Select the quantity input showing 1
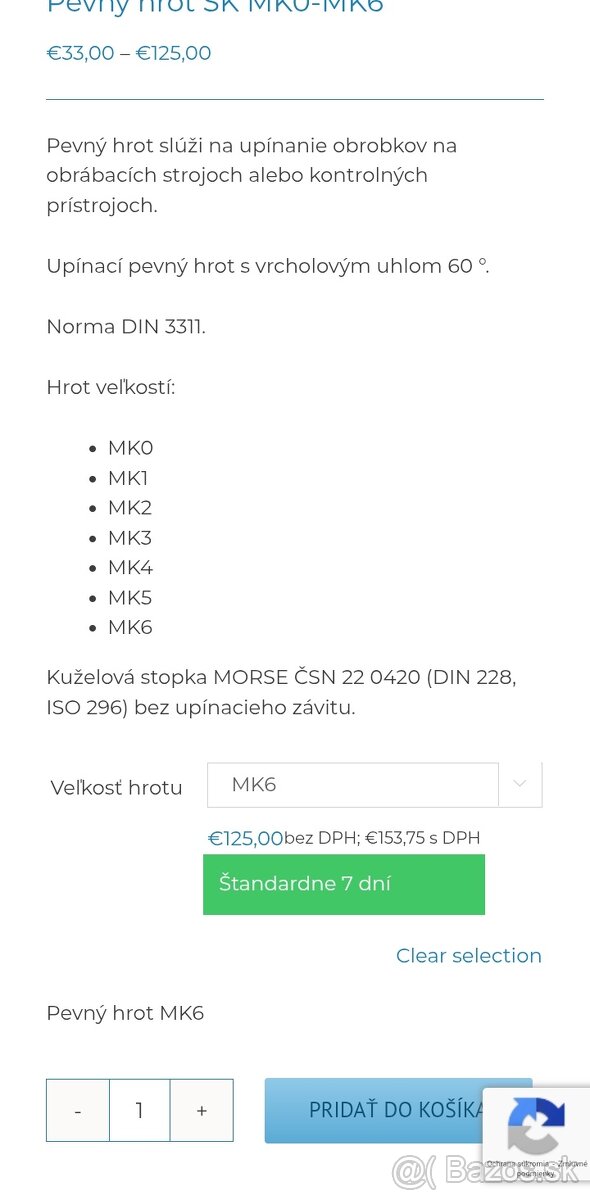This screenshot has height=1200, width=590. pos(139,1110)
